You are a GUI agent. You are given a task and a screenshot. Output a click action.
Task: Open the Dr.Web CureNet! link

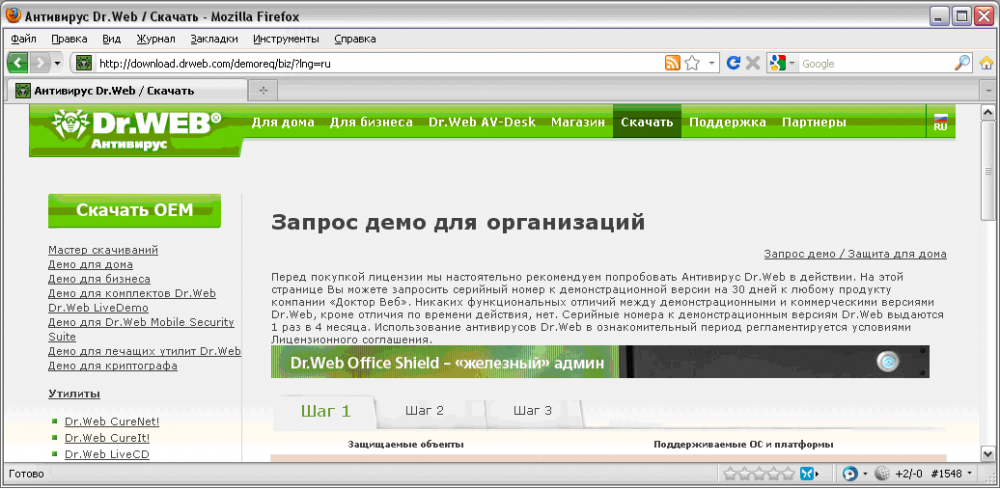(112, 421)
